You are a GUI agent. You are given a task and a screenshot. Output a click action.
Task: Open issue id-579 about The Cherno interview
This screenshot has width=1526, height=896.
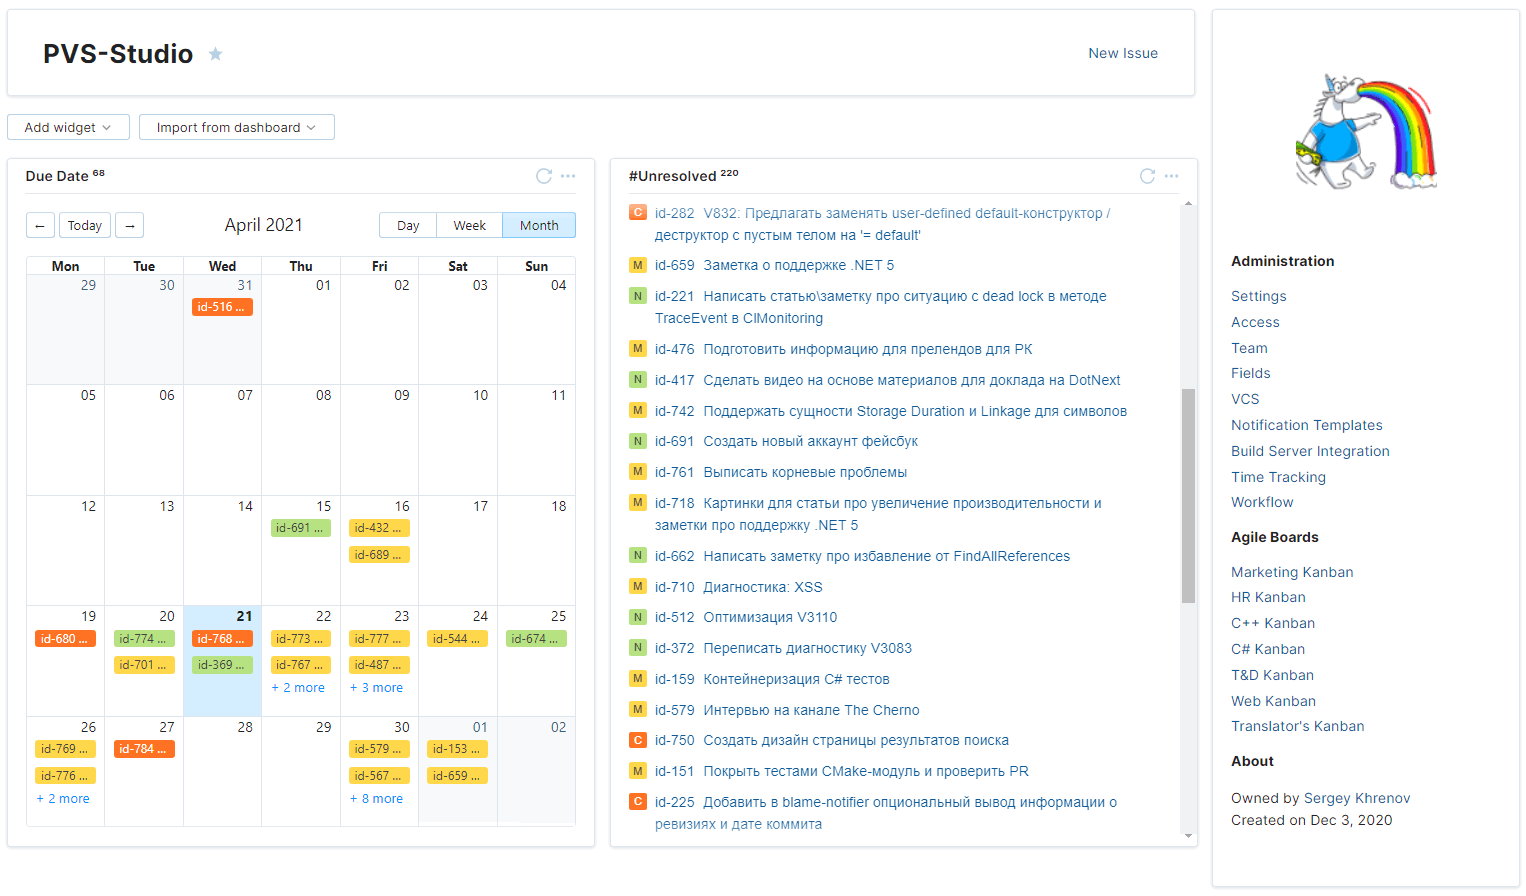787,710
